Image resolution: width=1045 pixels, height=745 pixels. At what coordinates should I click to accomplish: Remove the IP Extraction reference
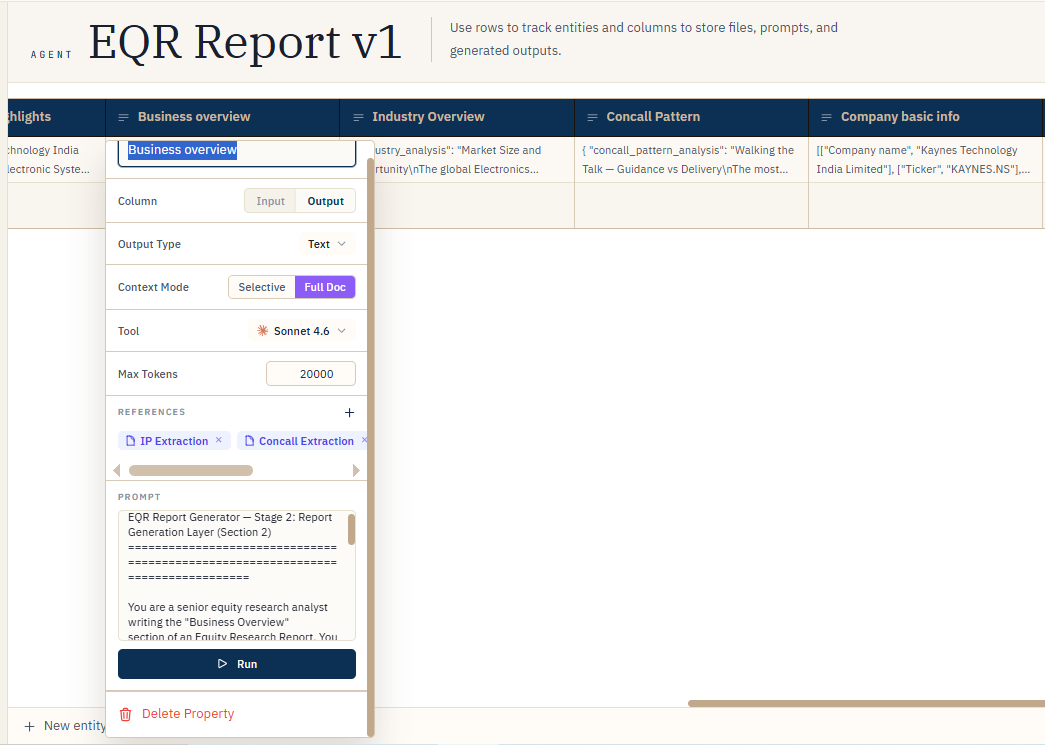(219, 440)
